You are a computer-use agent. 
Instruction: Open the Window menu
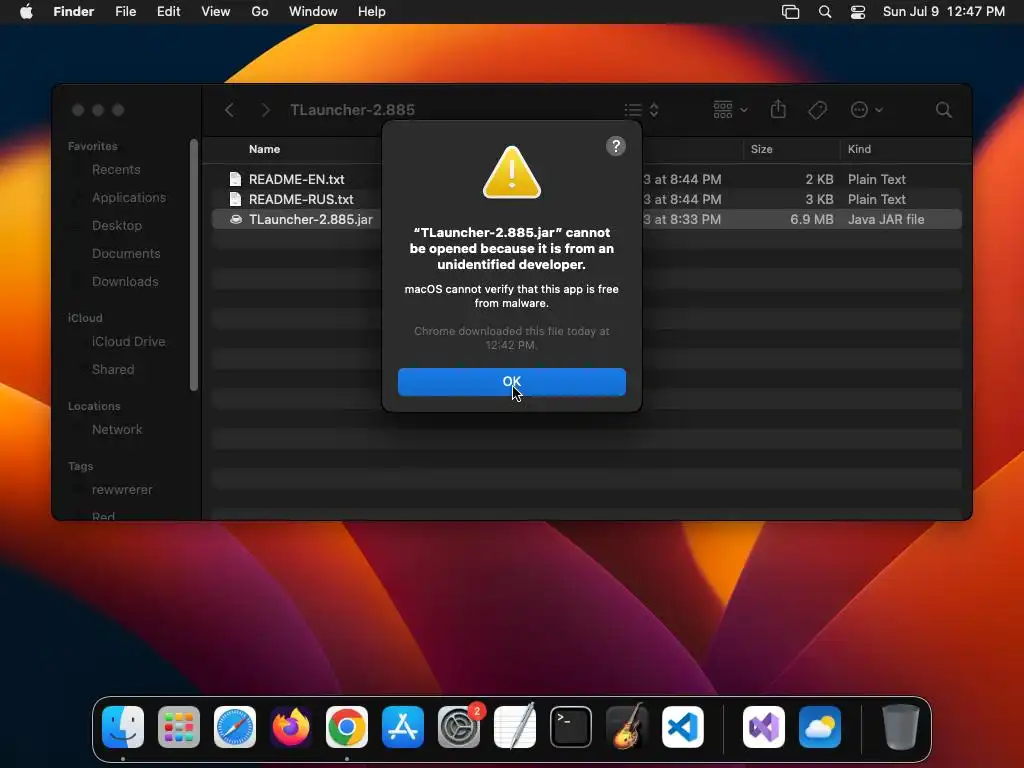point(313,12)
